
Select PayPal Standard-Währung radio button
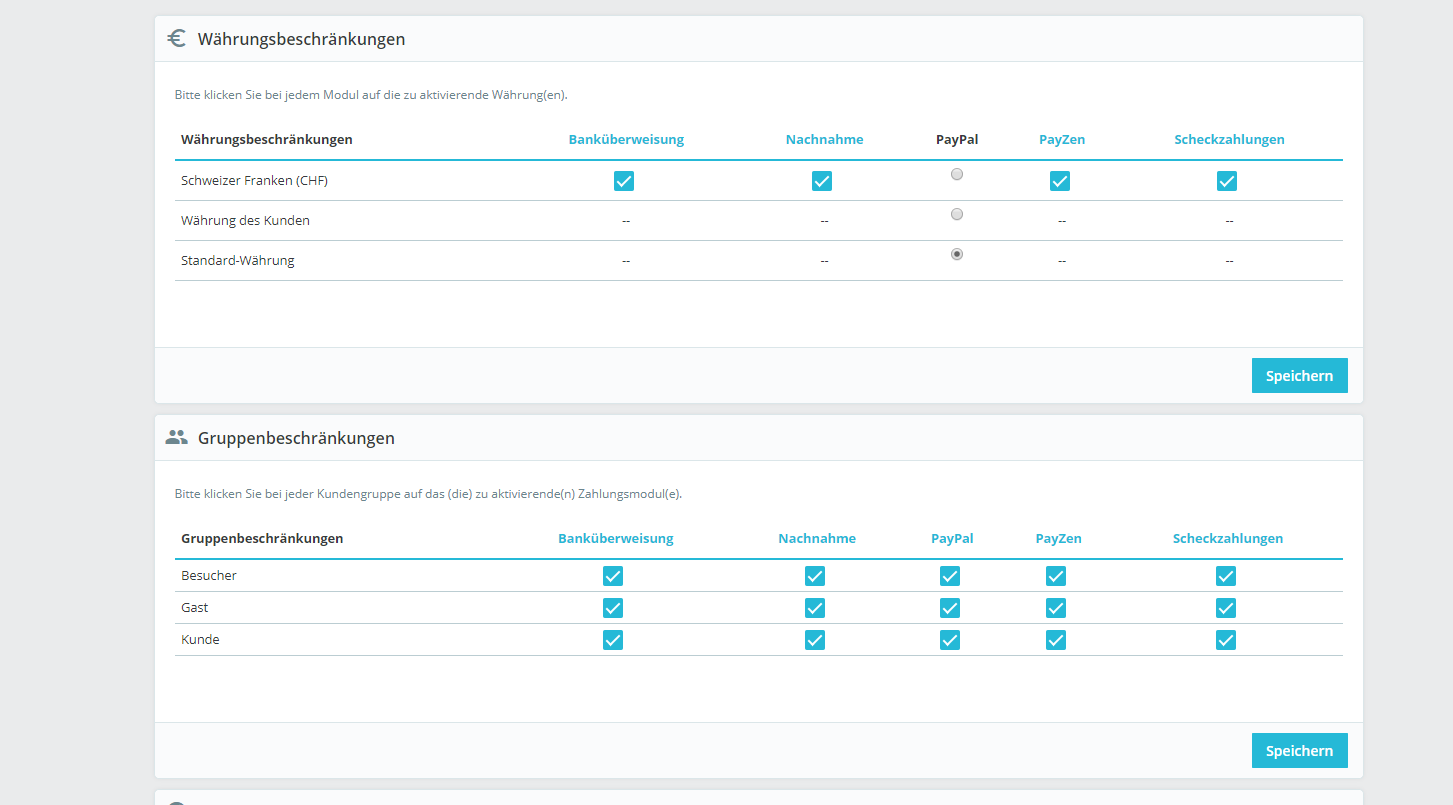pos(957,254)
